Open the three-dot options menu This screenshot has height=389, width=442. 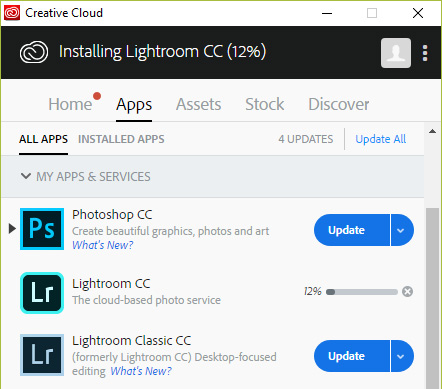coord(425,53)
